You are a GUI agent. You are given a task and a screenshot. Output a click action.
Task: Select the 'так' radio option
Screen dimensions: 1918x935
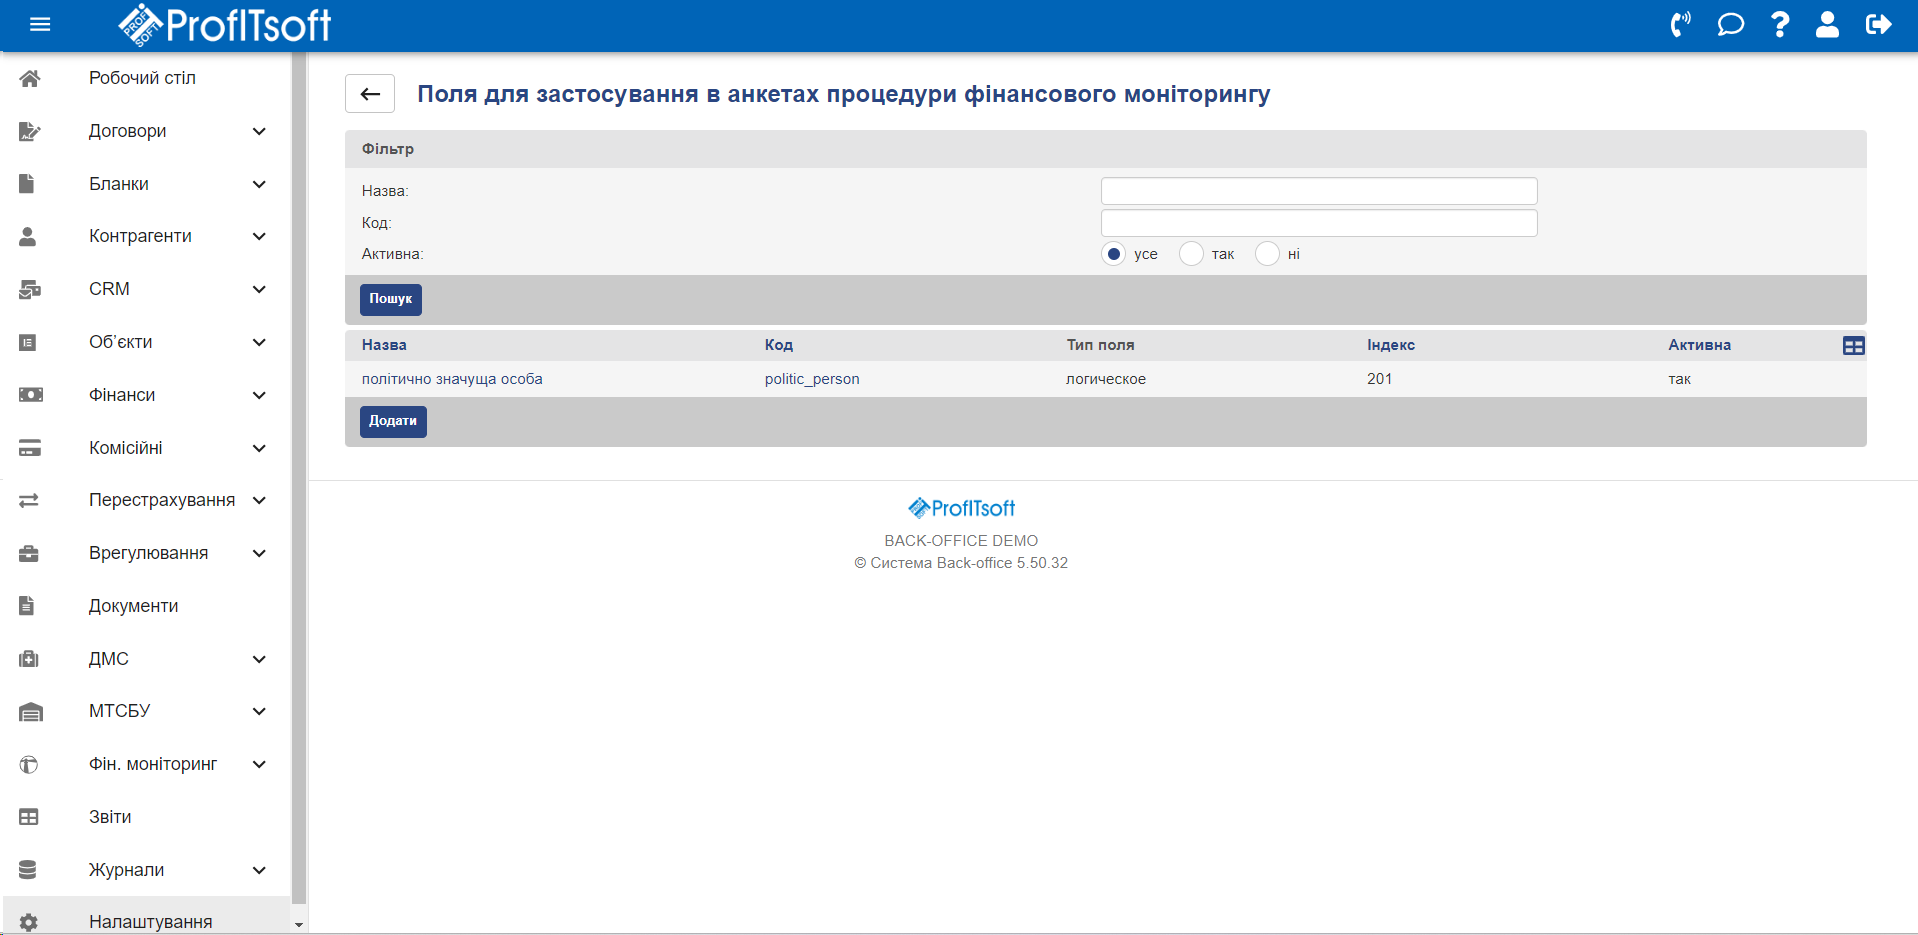[1190, 254]
